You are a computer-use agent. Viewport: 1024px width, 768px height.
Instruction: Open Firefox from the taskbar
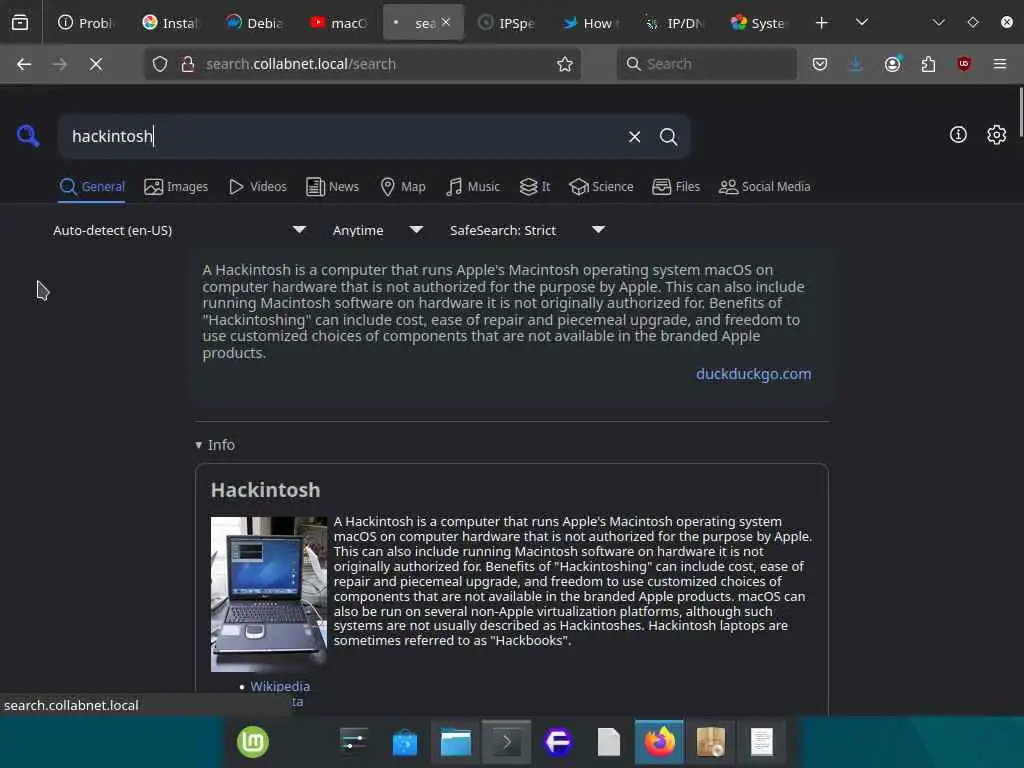coord(659,743)
